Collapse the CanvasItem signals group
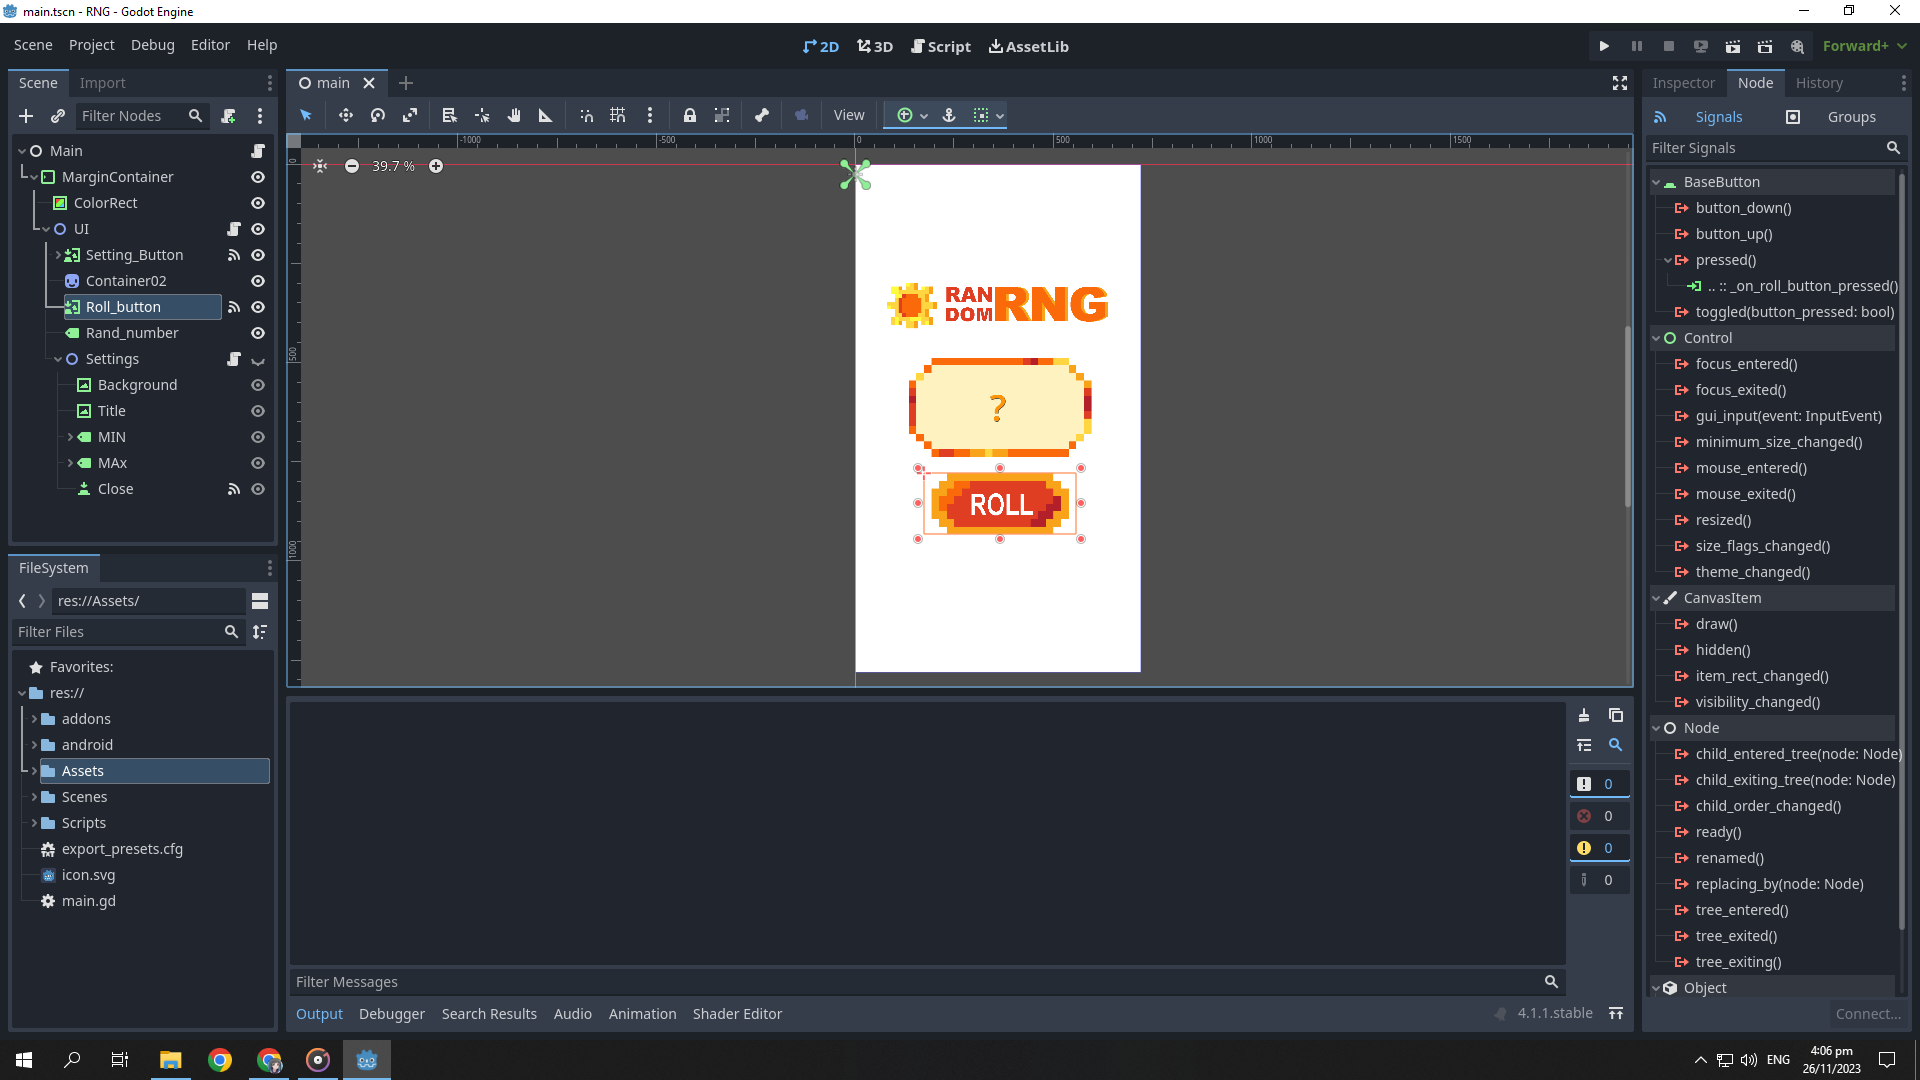The height and width of the screenshot is (1080, 1920). point(1656,598)
